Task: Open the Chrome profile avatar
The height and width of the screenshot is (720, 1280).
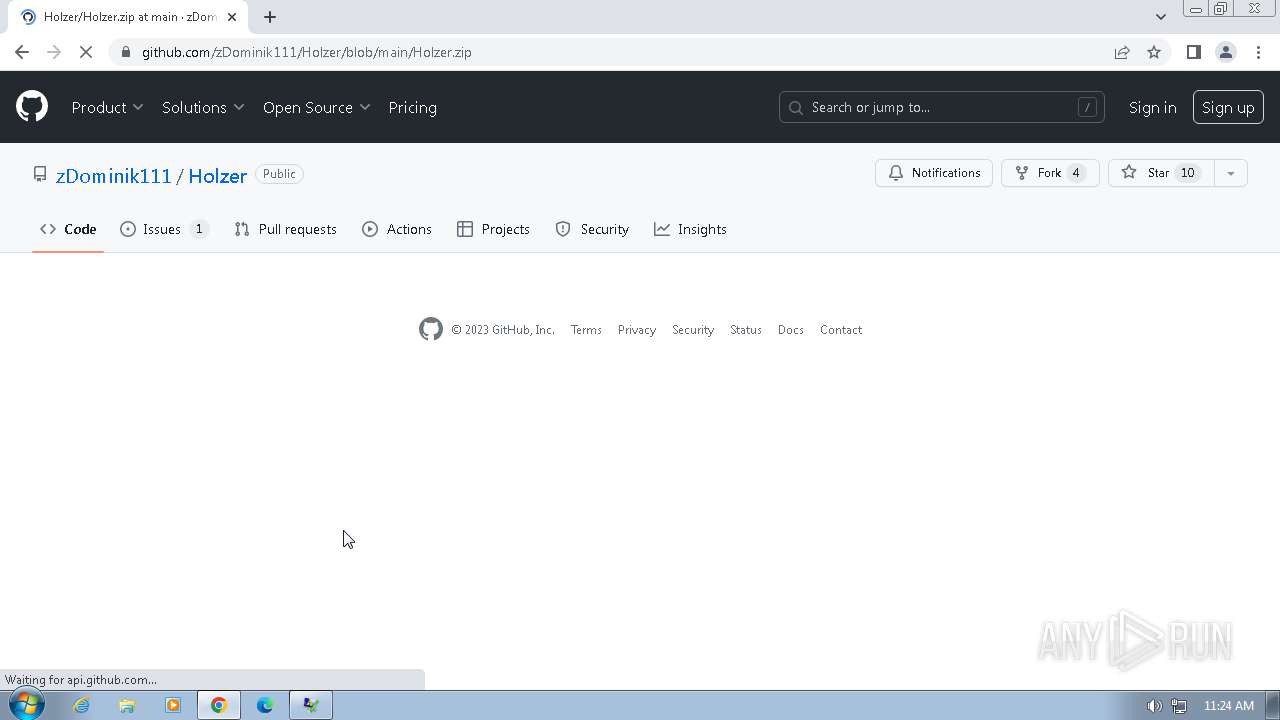Action: (1225, 52)
